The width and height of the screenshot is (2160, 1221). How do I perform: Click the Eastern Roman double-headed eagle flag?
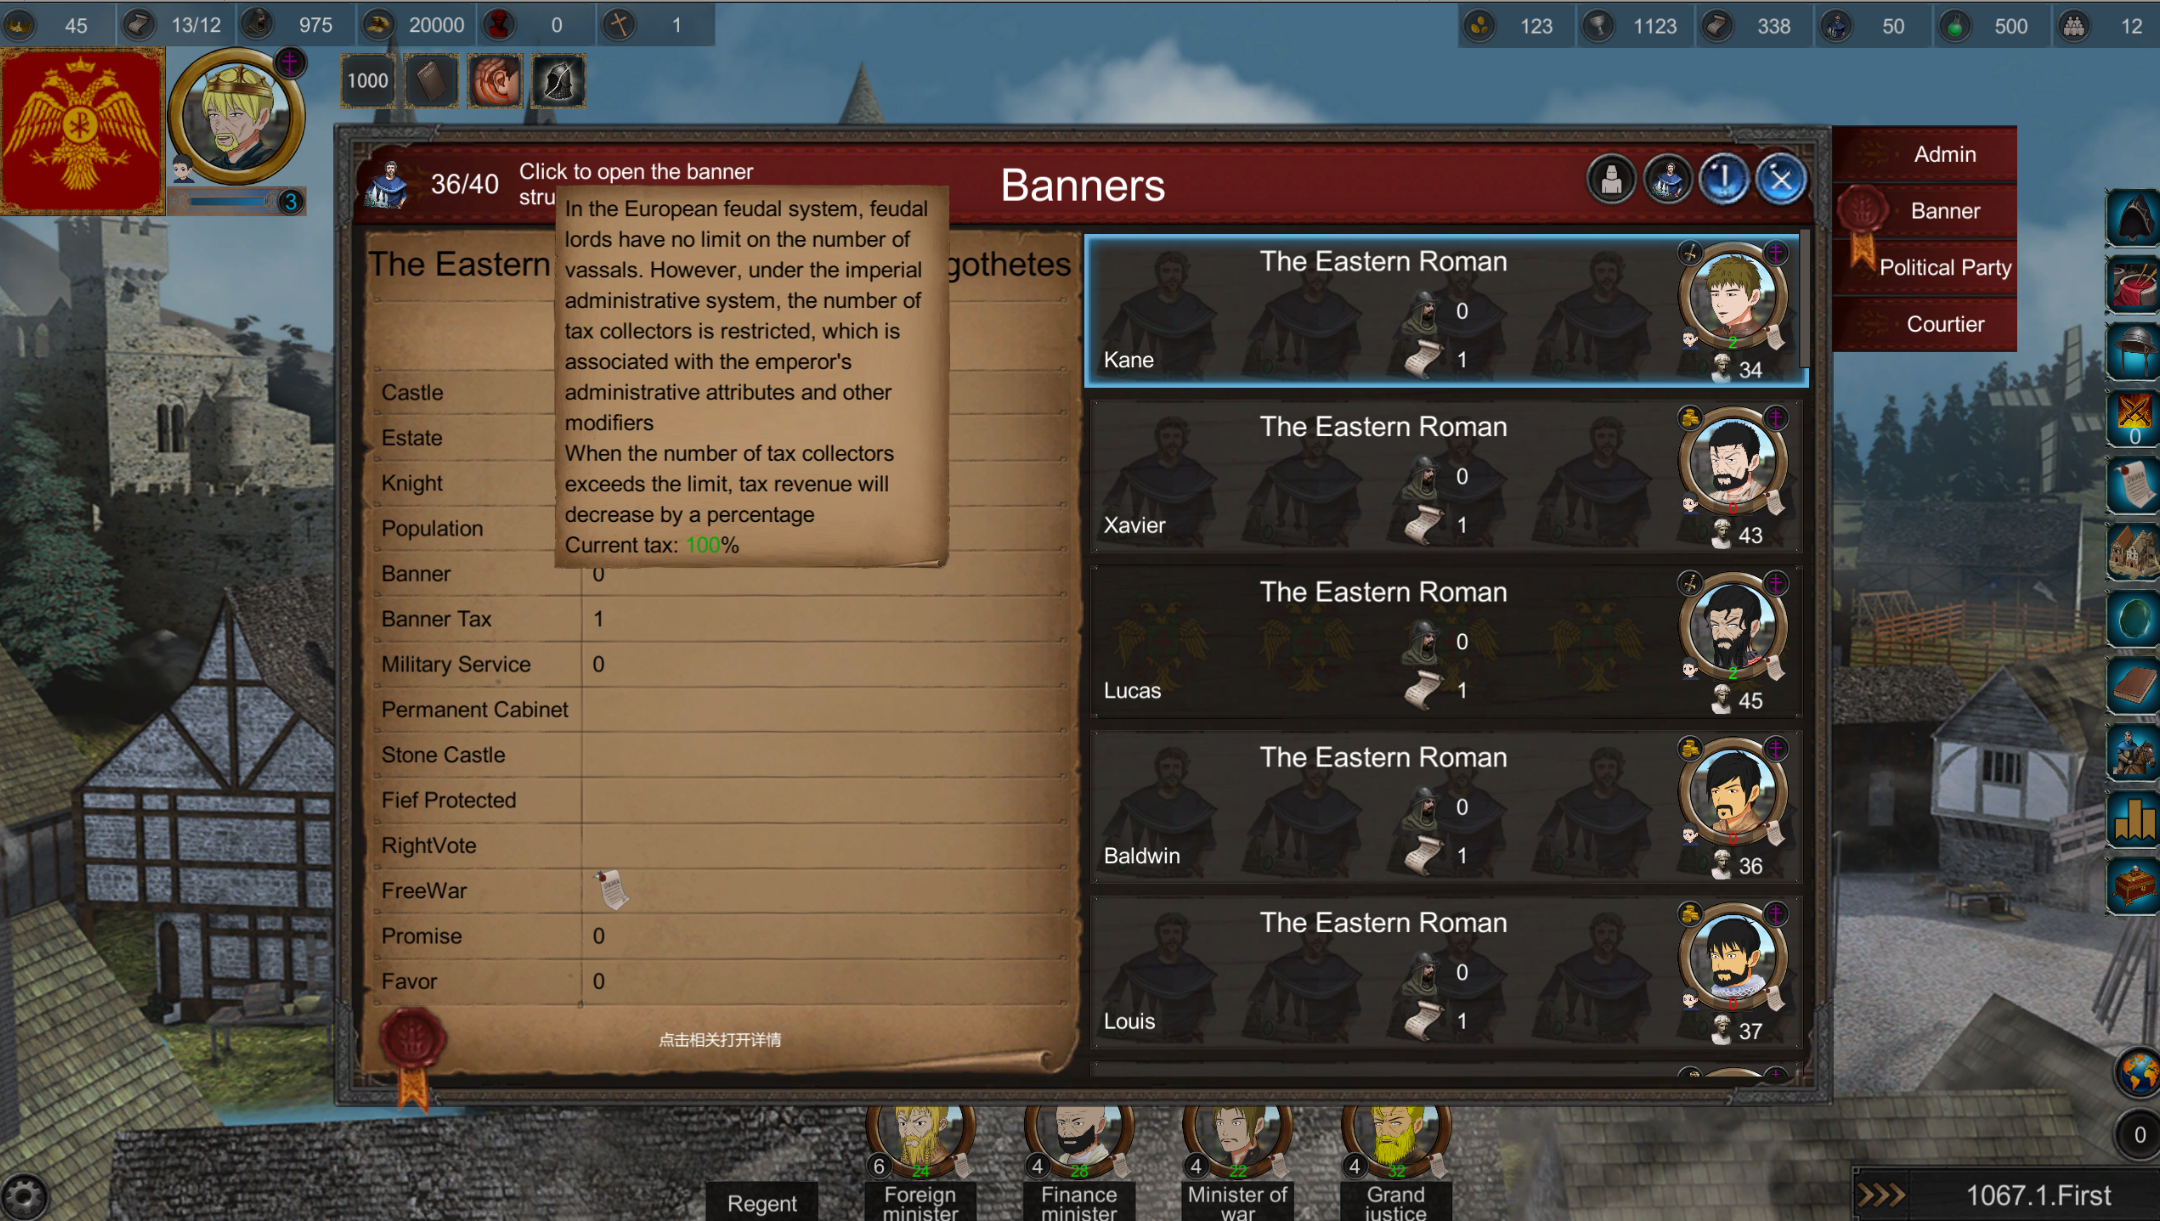click(82, 131)
